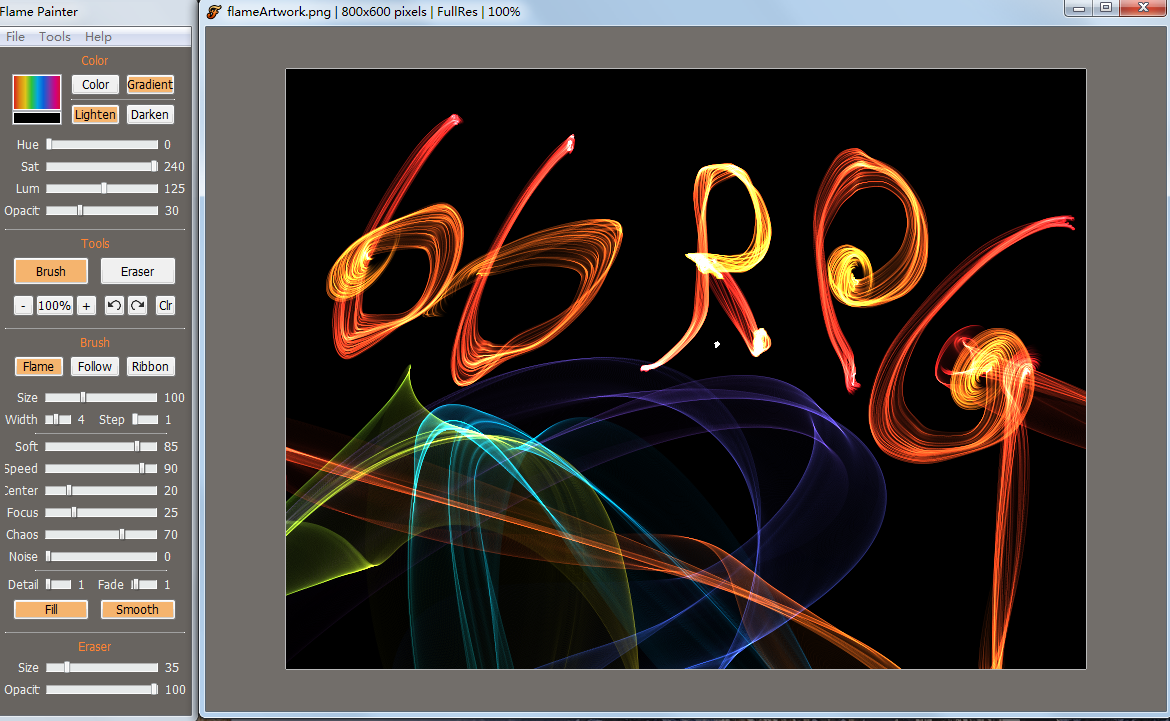Click the Lum slider track
Image resolution: width=1170 pixels, height=721 pixels.
point(102,188)
